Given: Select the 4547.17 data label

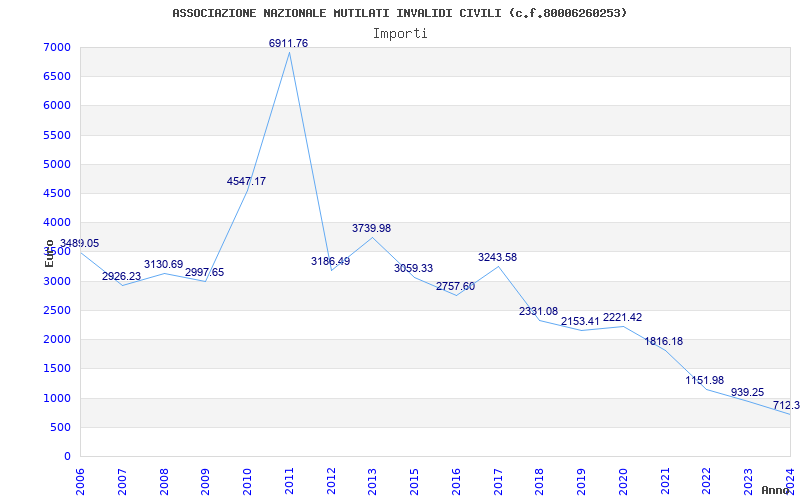Looking at the screenshot, I should (246, 181).
